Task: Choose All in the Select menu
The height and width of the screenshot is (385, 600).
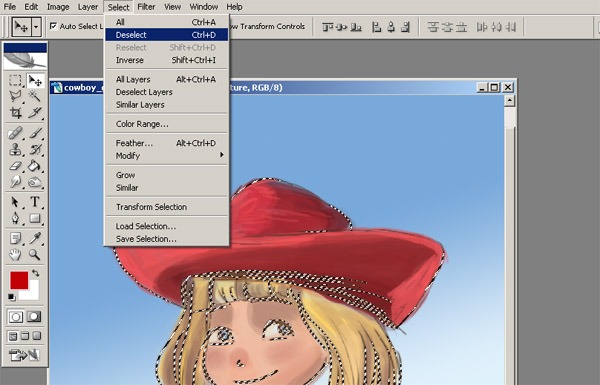Action: (x=167, y=22)
